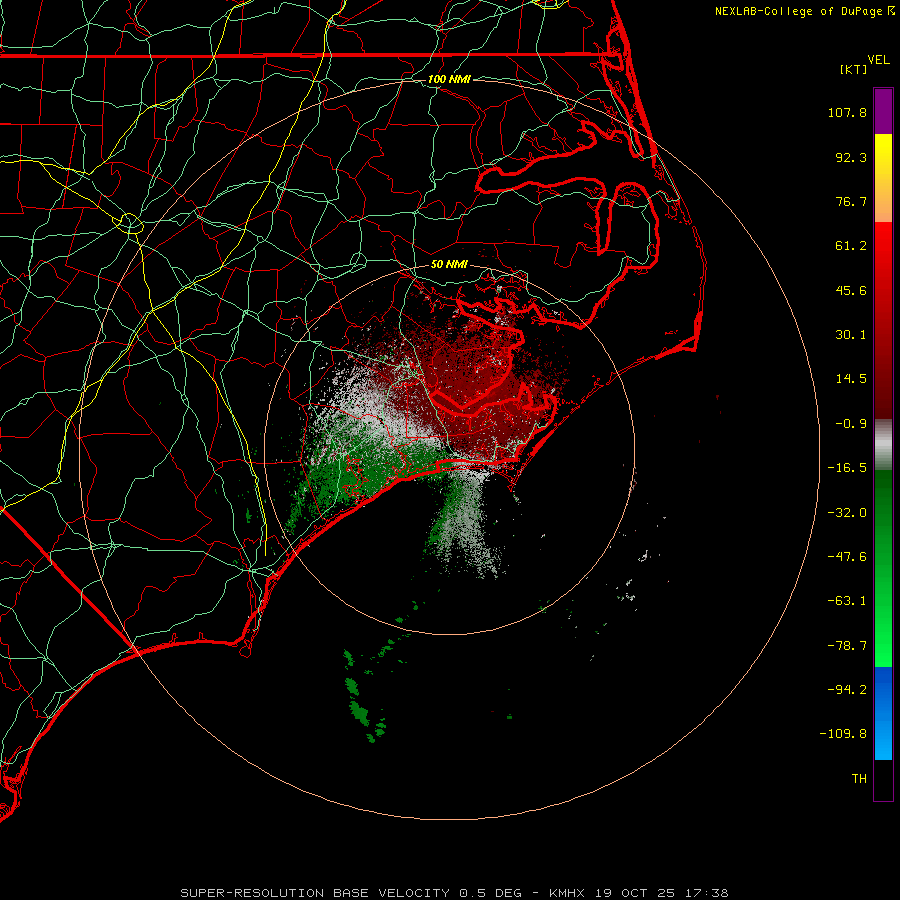Click the 50 NMI range ring label

point(449,265)
